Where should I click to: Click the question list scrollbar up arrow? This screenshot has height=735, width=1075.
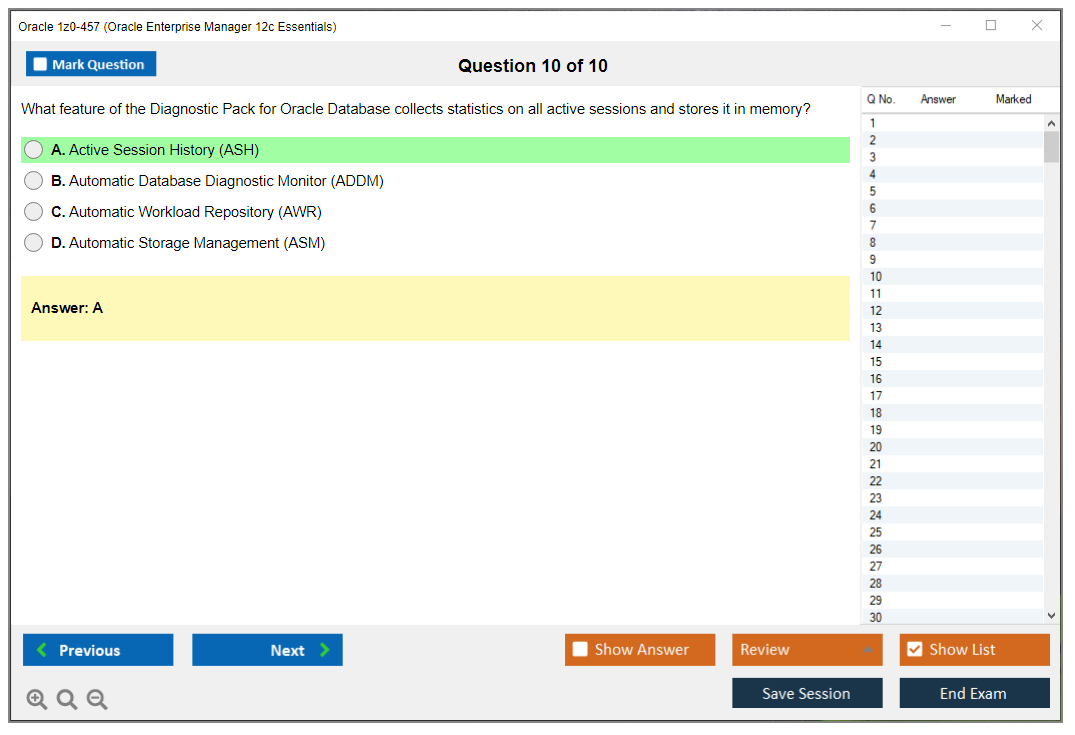(x=1051, y=122)
